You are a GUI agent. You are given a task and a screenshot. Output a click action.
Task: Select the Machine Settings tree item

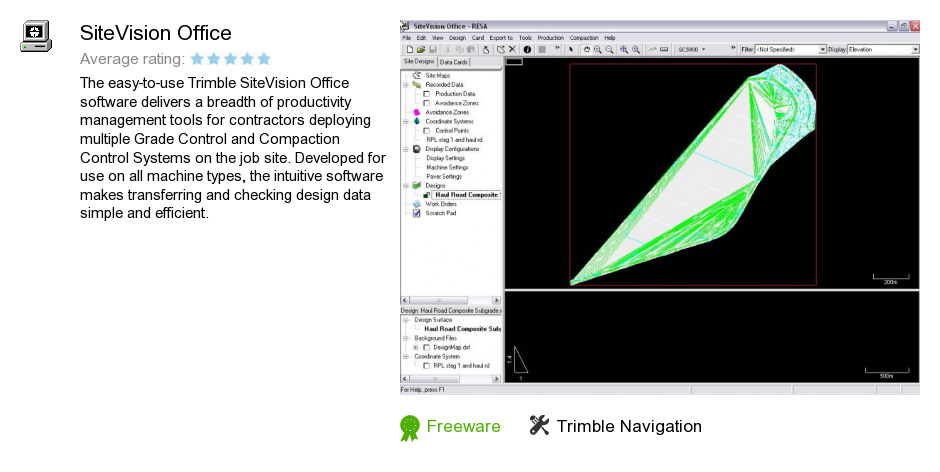click(x=447, y=167)
